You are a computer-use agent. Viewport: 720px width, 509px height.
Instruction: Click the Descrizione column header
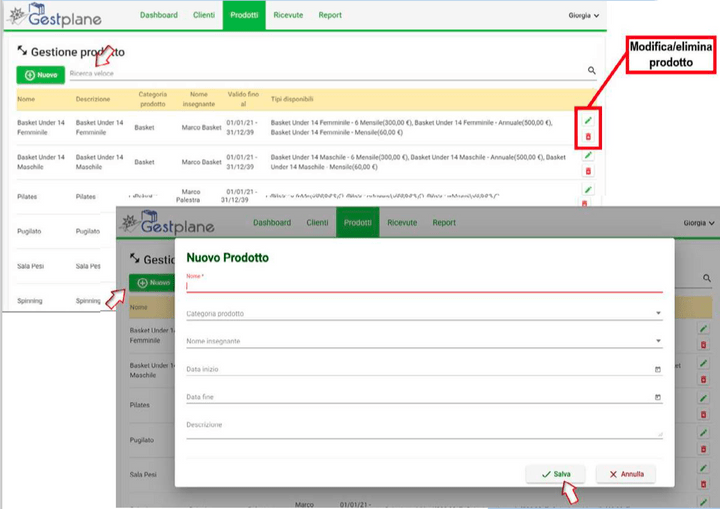[x=93, y=99]
